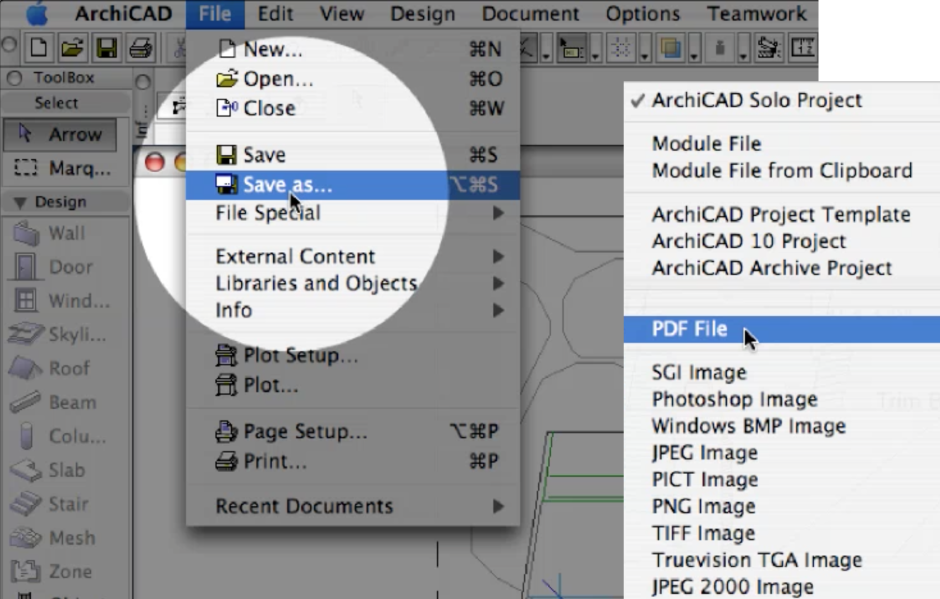Open the Document menu

tap(531, 14)
